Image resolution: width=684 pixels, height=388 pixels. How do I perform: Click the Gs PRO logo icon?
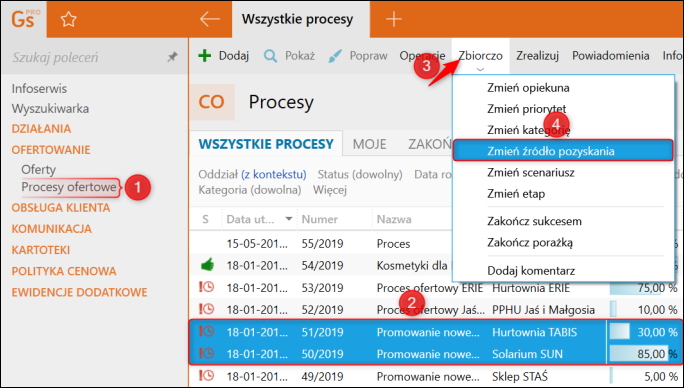[25, 19]
